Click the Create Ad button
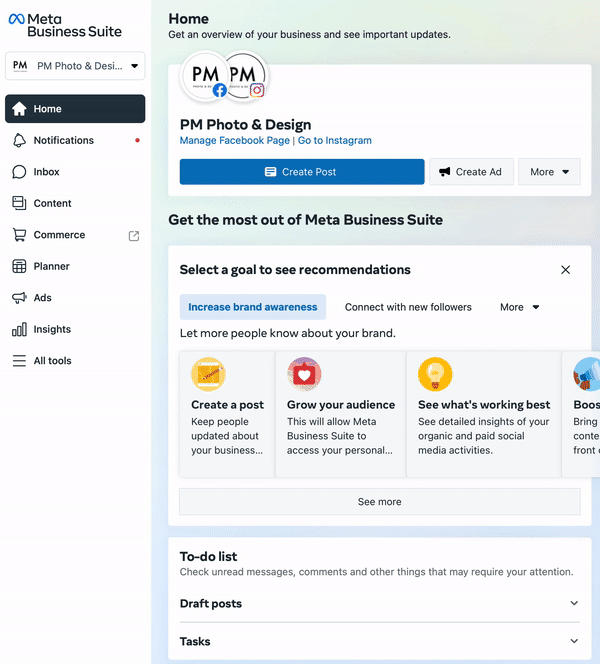The height and width of the screenshot is (664, 600). pyautogui.click(x=471, y=172)
